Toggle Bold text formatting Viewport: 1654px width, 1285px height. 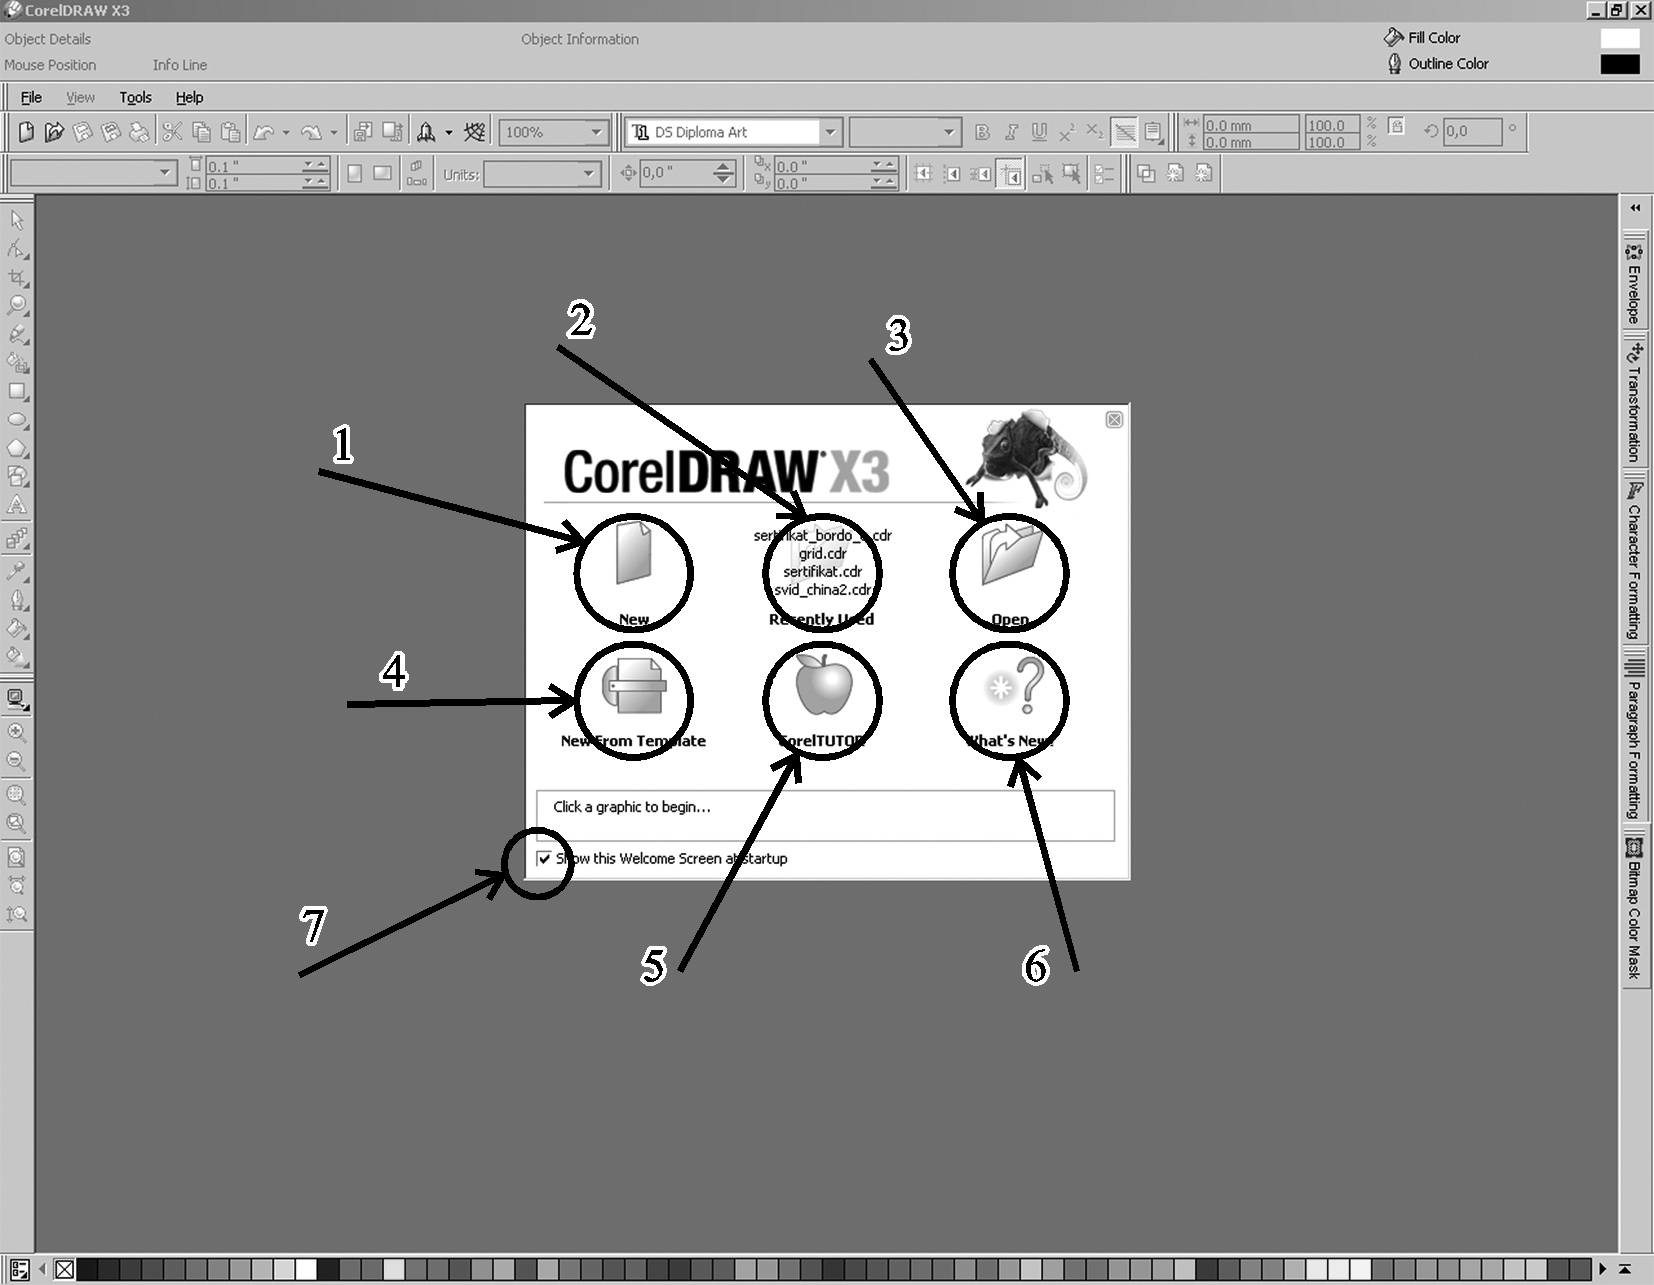pyautogui.click(x=982, y=132)
